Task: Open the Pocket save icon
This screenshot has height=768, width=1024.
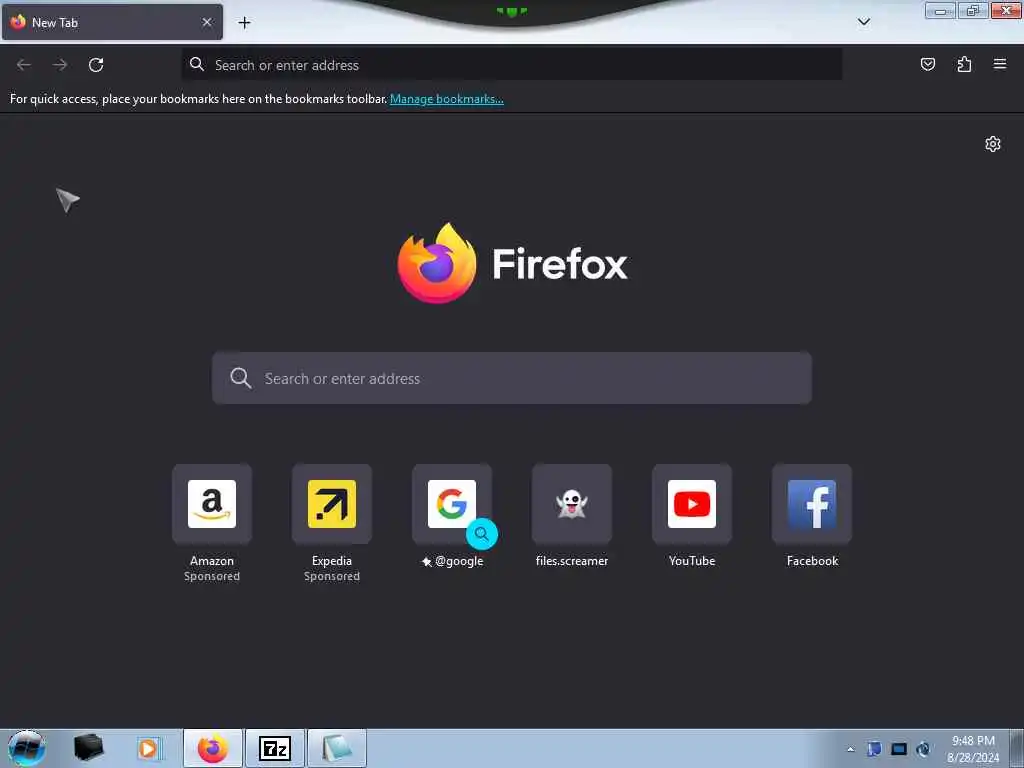Action: coord(927,64)
